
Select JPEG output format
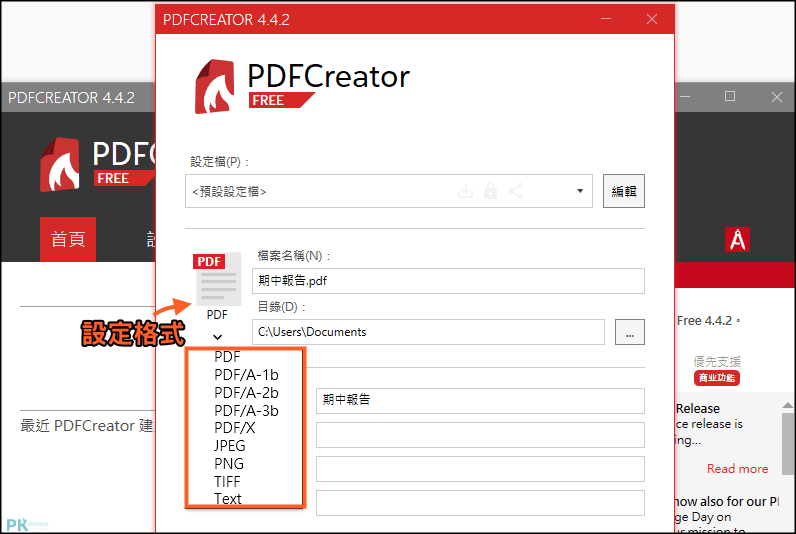[229, 446]
